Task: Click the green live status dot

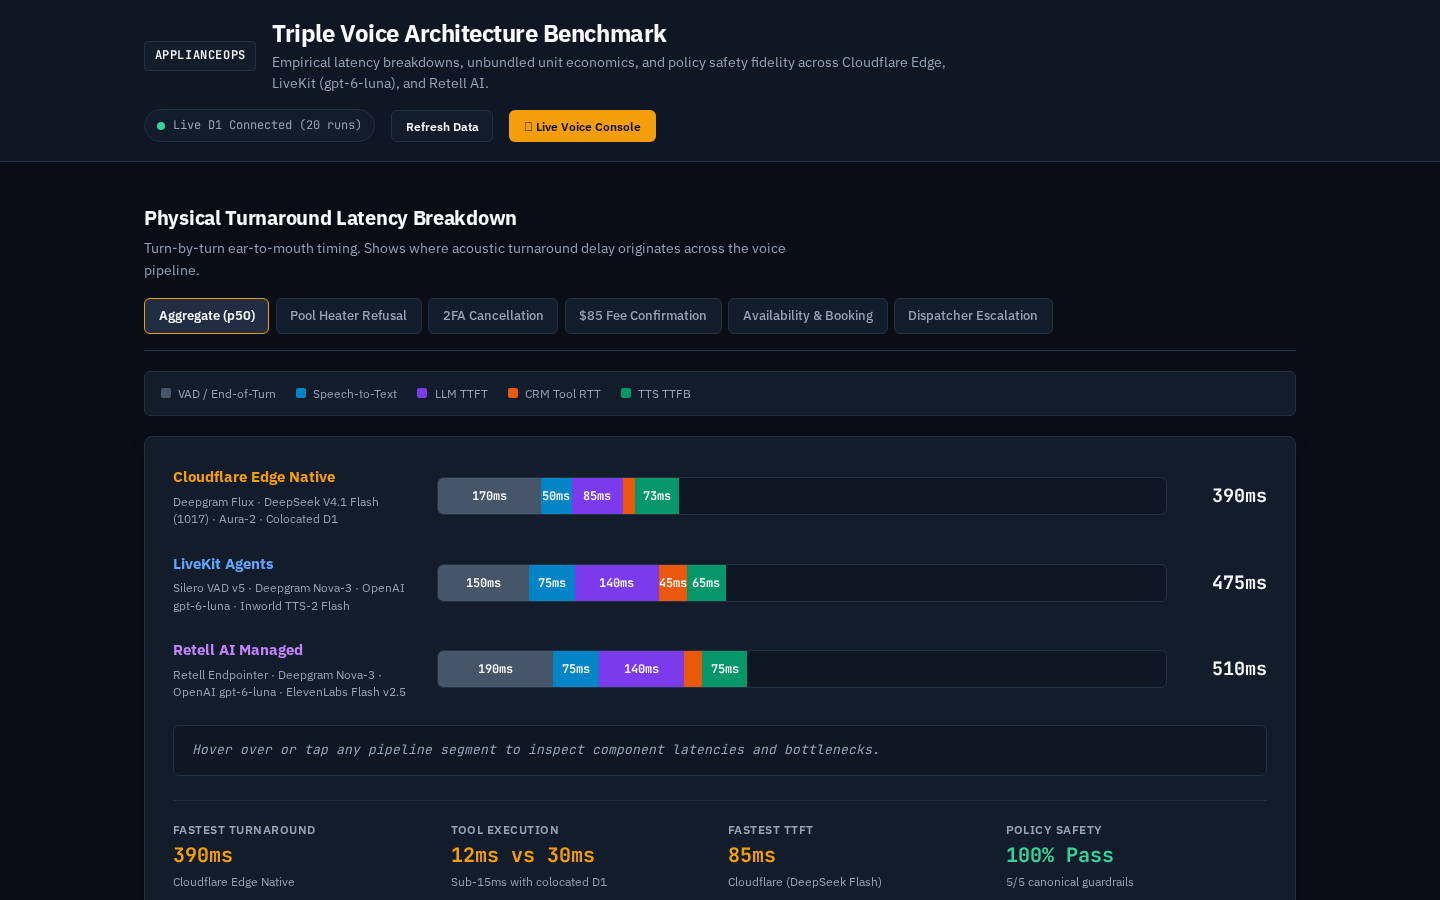Action: tap(161, 126)
